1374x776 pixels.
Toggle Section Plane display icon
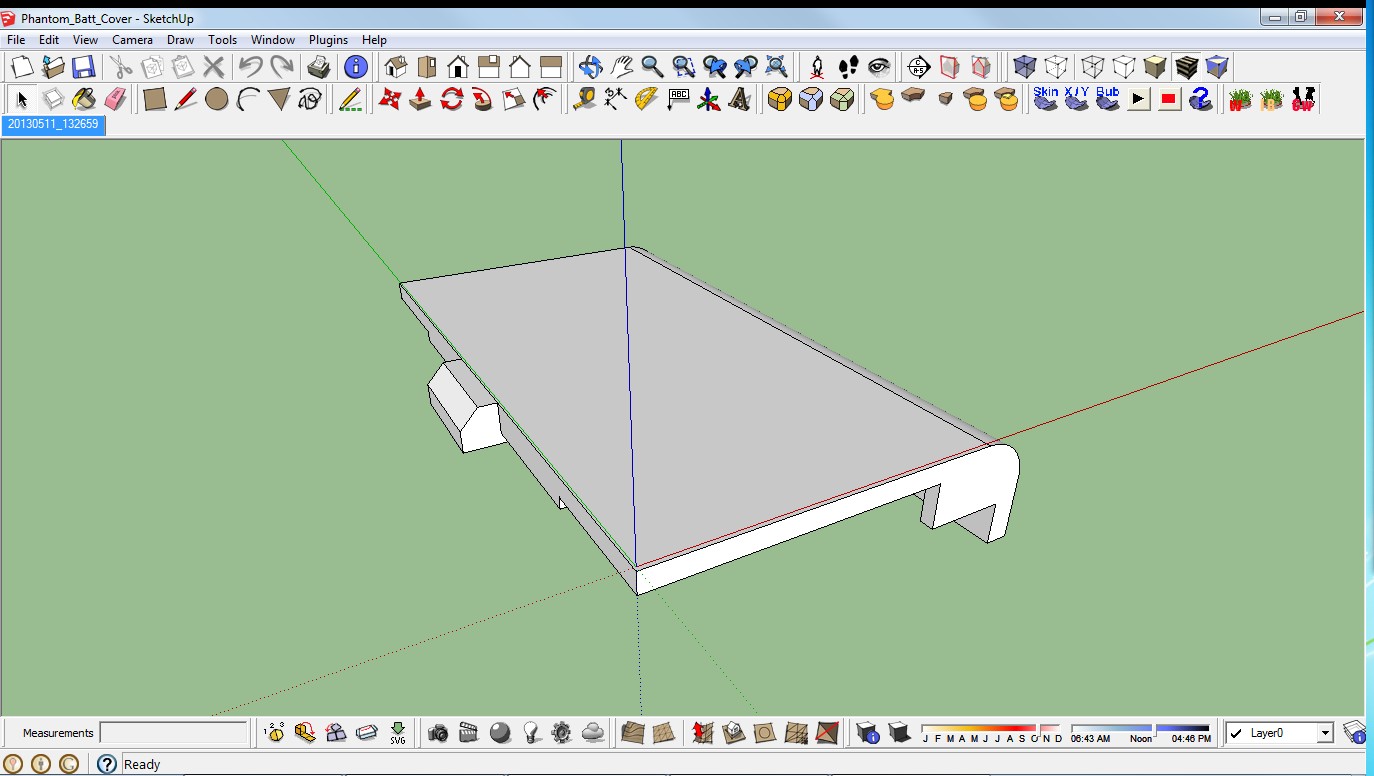tap(950, 67)
